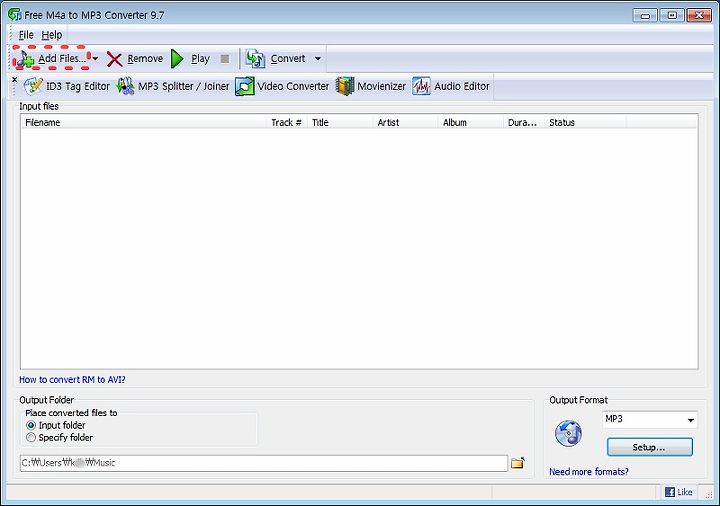The height and width of the screenshot is (506, 720).
Task: Open the 'Need more formats?' link
Action: tap(589, 472)
